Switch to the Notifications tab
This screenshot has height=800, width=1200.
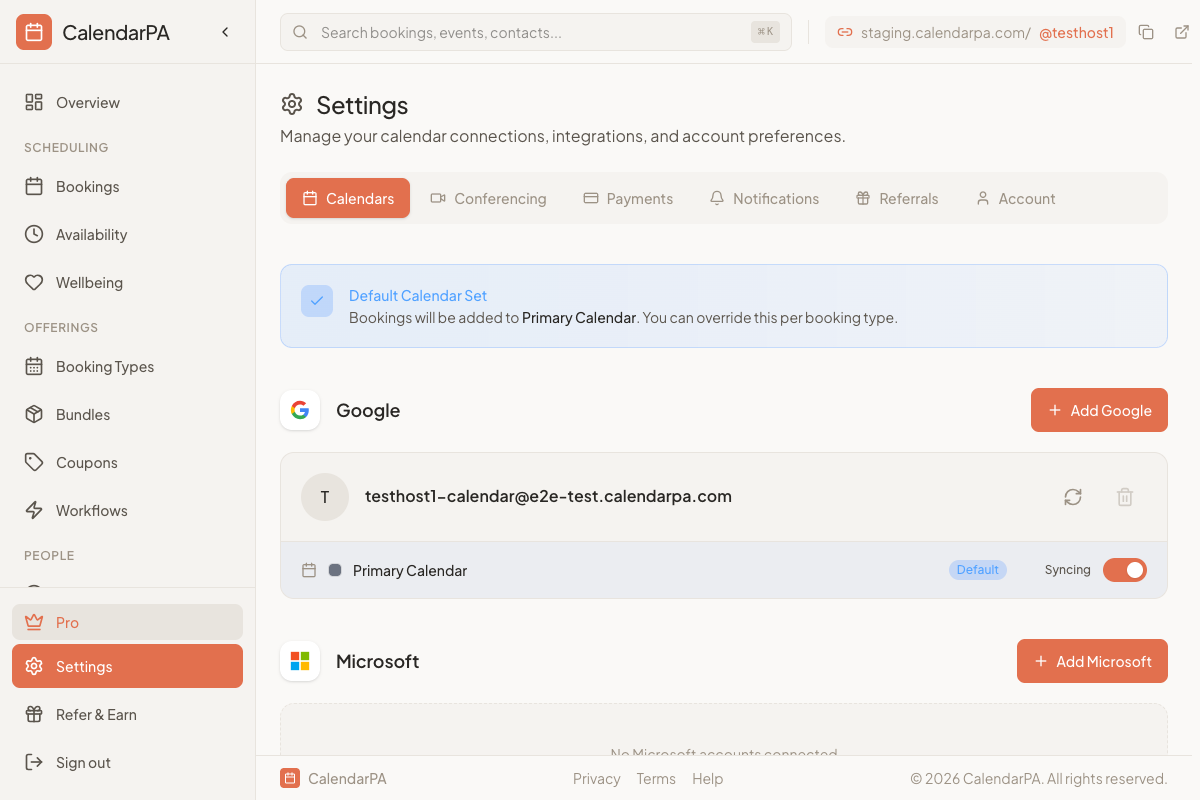pos(764,198)
